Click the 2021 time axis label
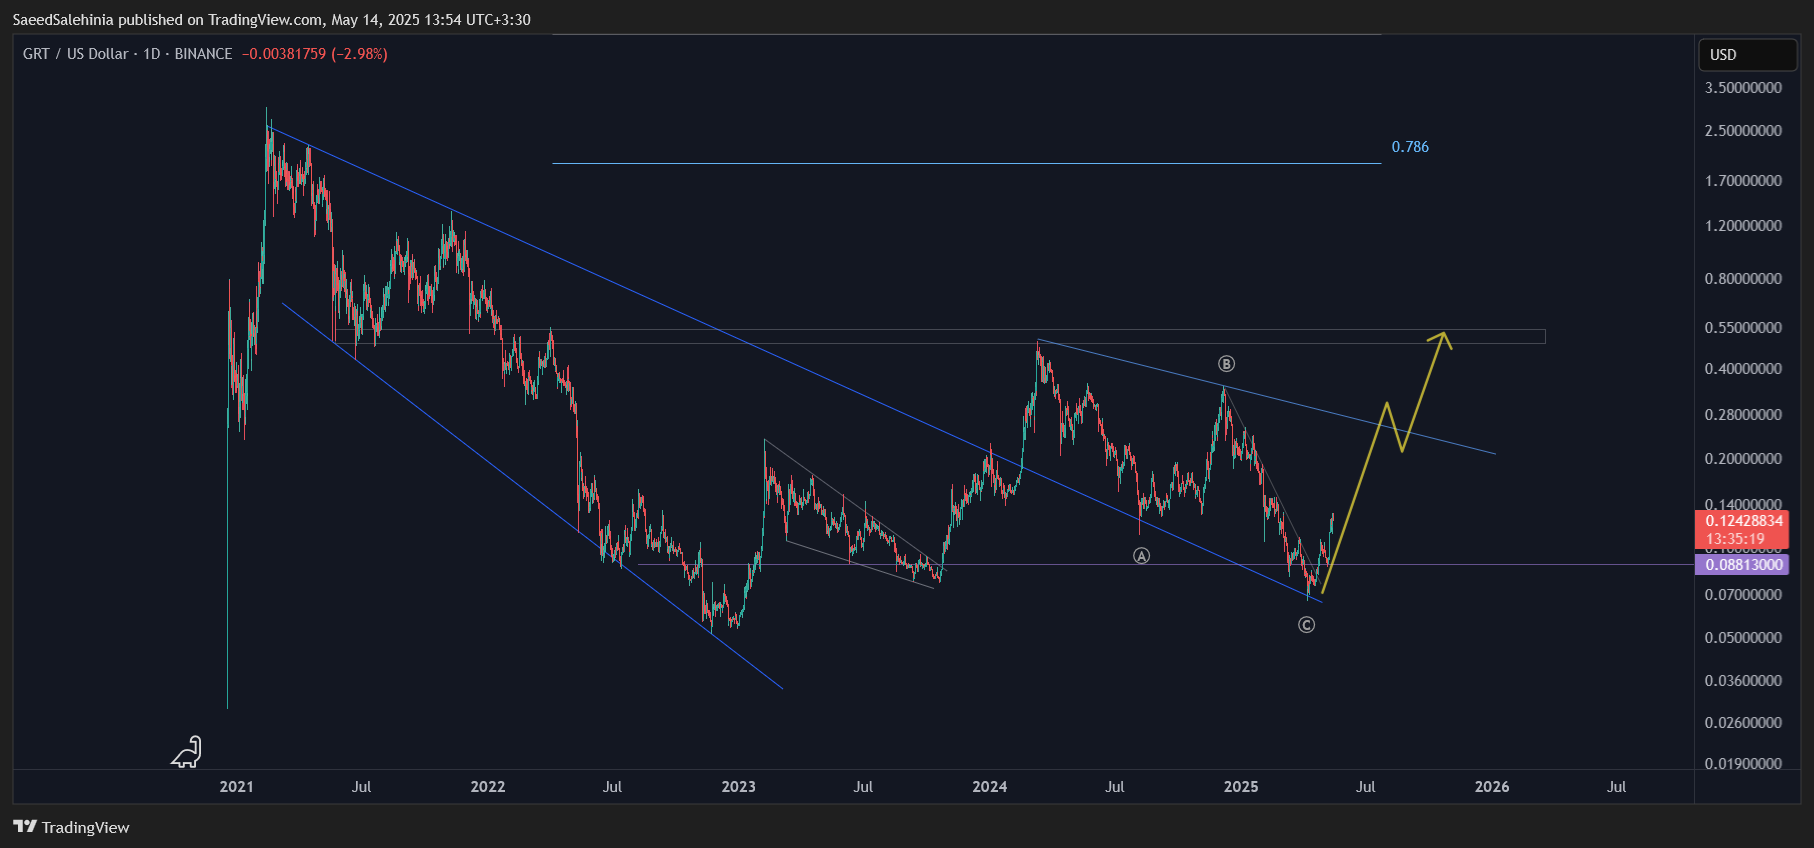Image resolution: width=1814 pixels, height=848 pixels. pyautogui.click(x=237, y=787)
